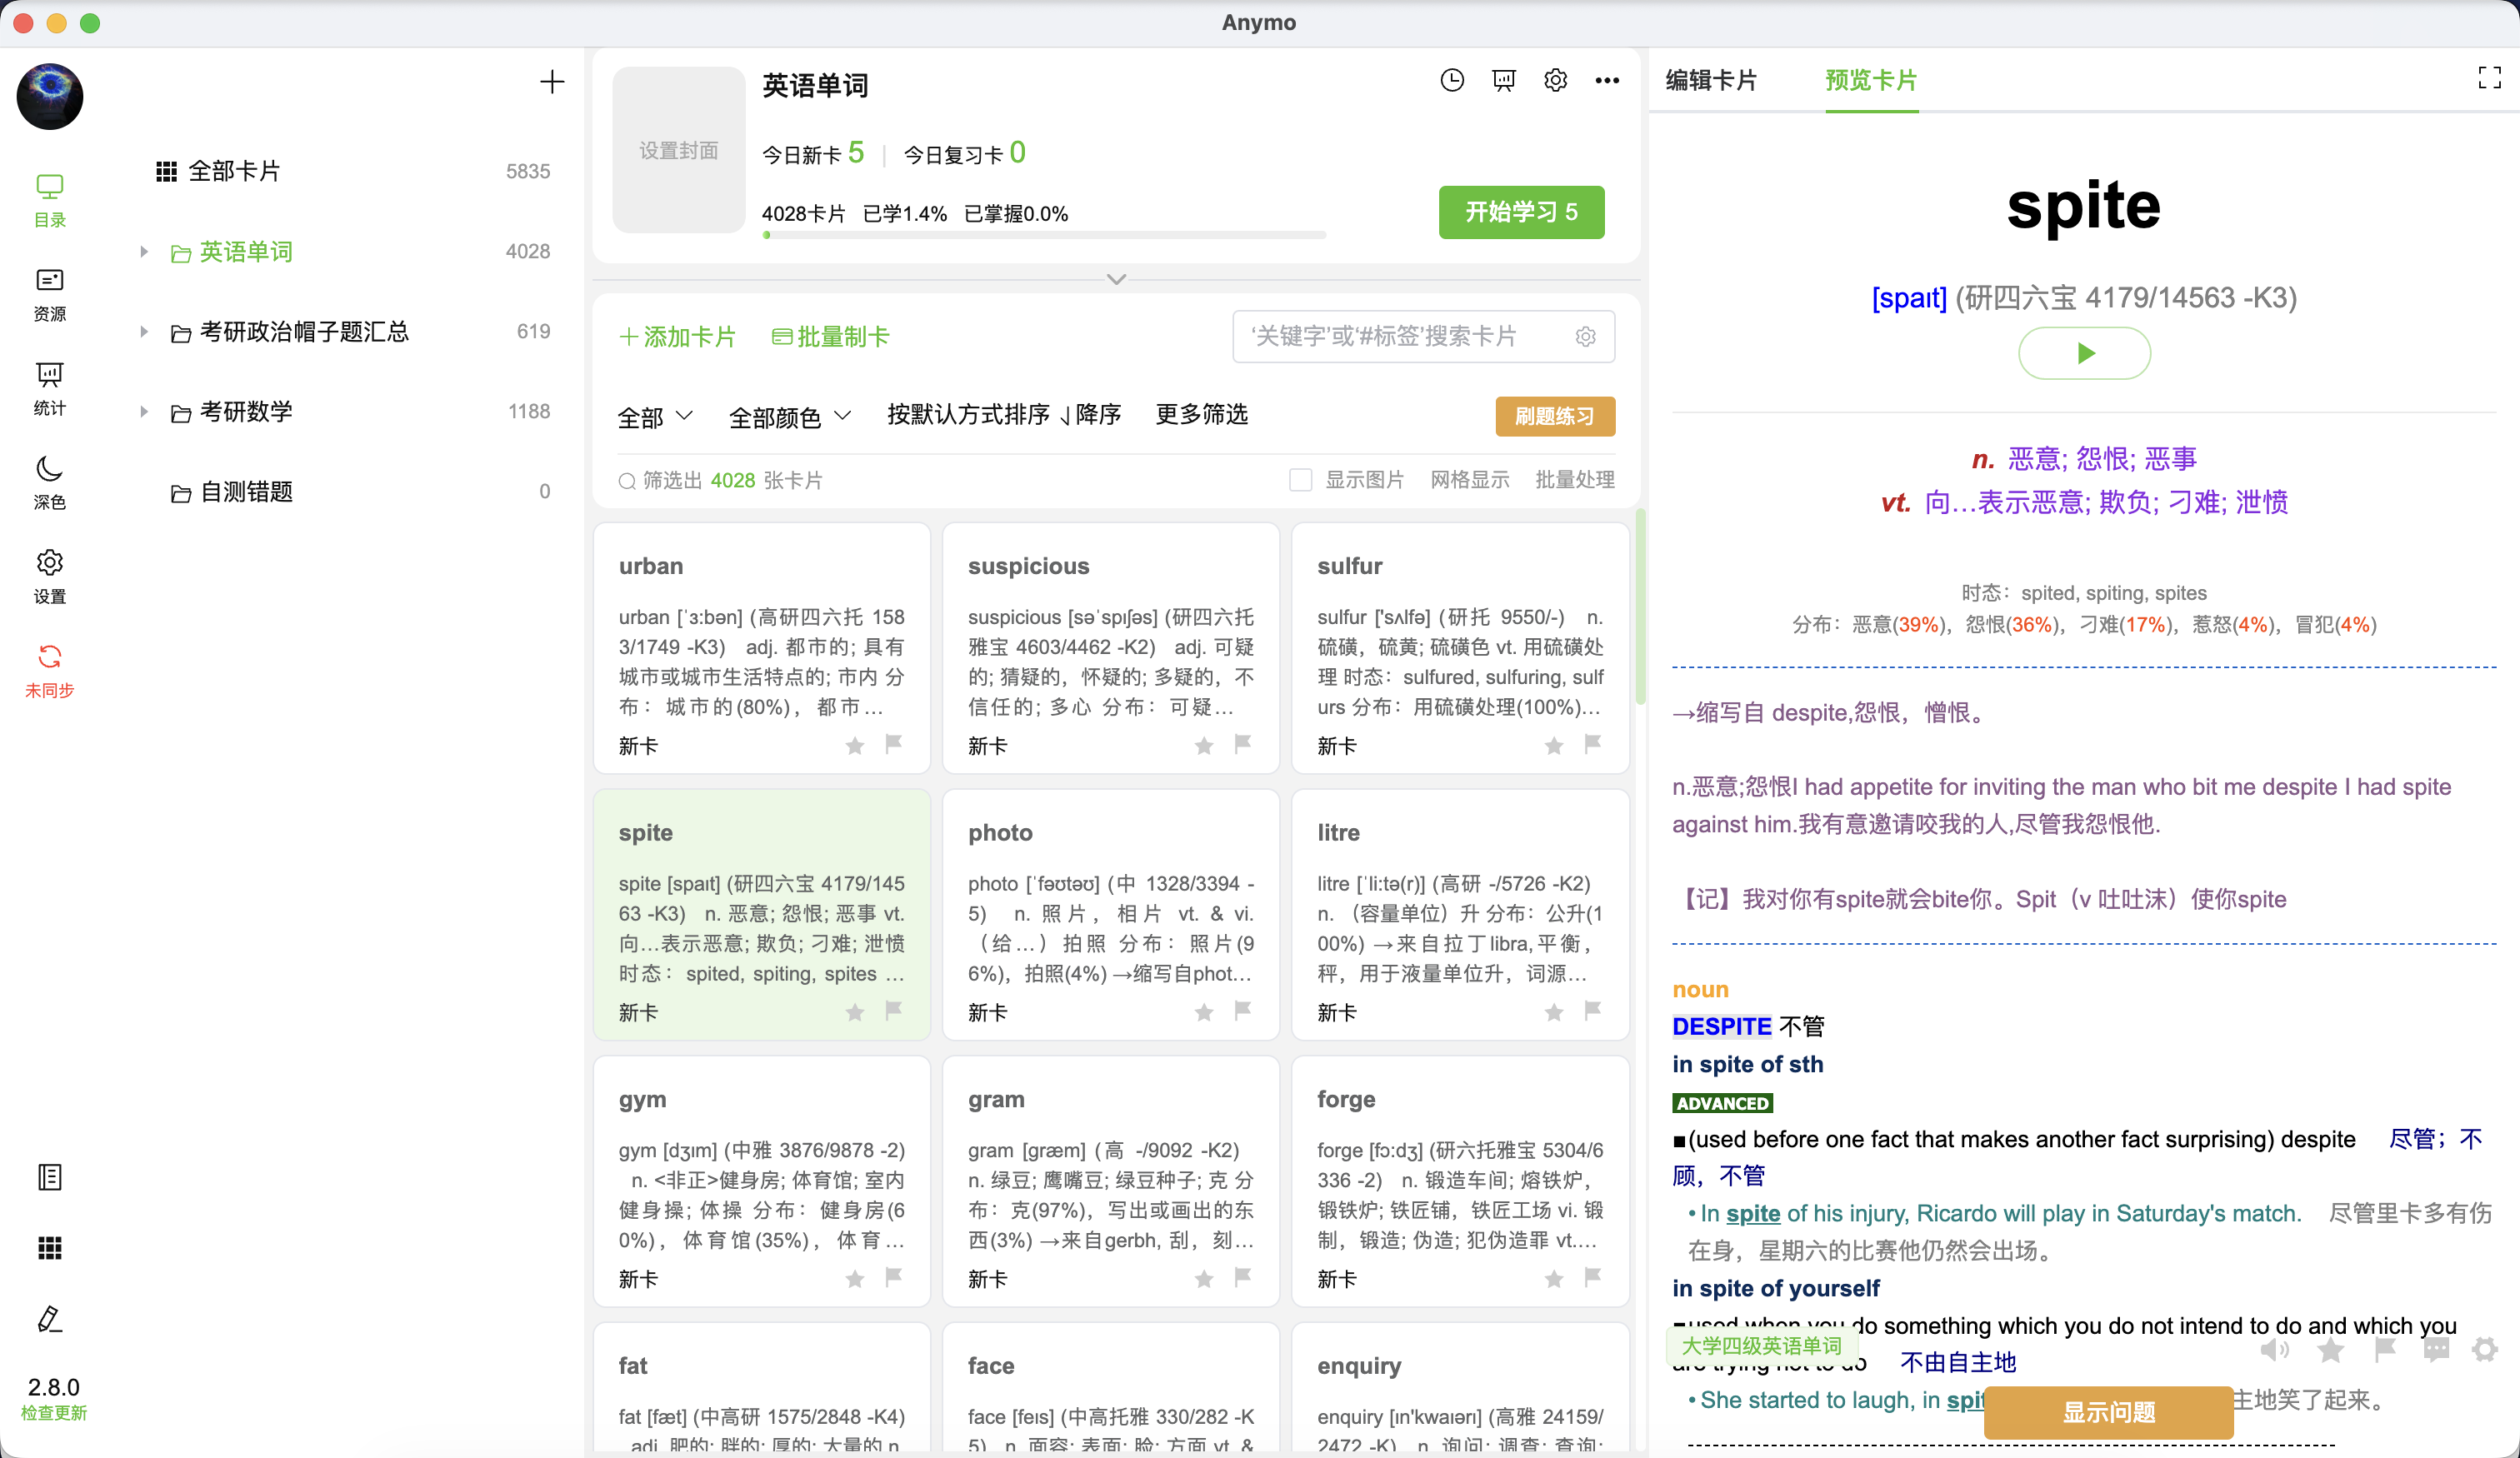Viewport: 2520px width, 1458px height.
Task: Play pronunciation audio for spite
Action: click(x=2084, y=353)
